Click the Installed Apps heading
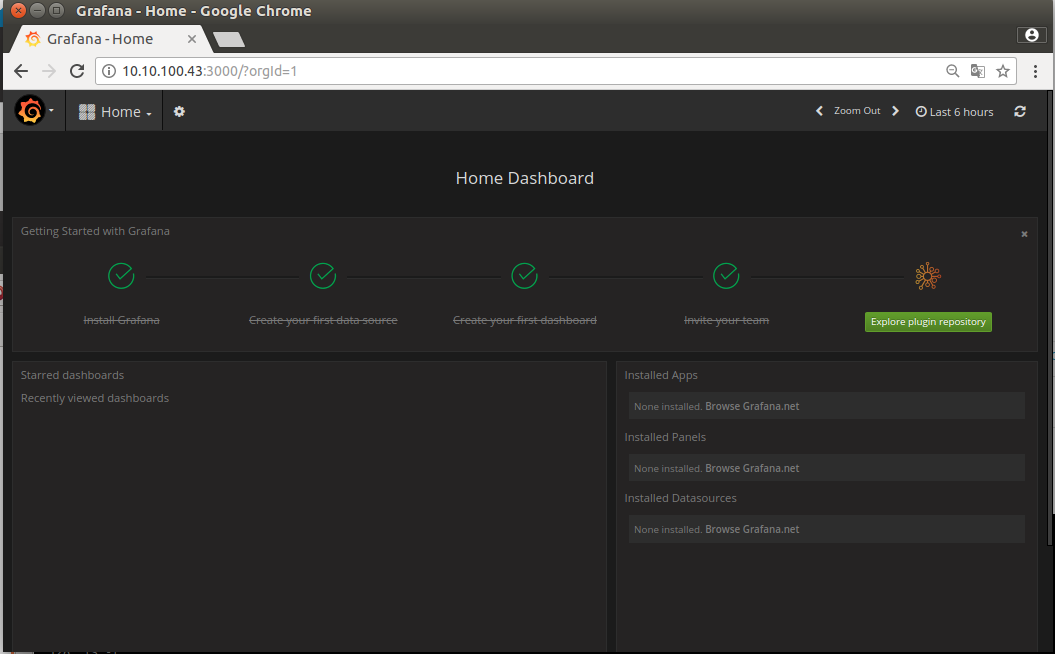This screenshot has width=1055, height=654. [661, 375]
